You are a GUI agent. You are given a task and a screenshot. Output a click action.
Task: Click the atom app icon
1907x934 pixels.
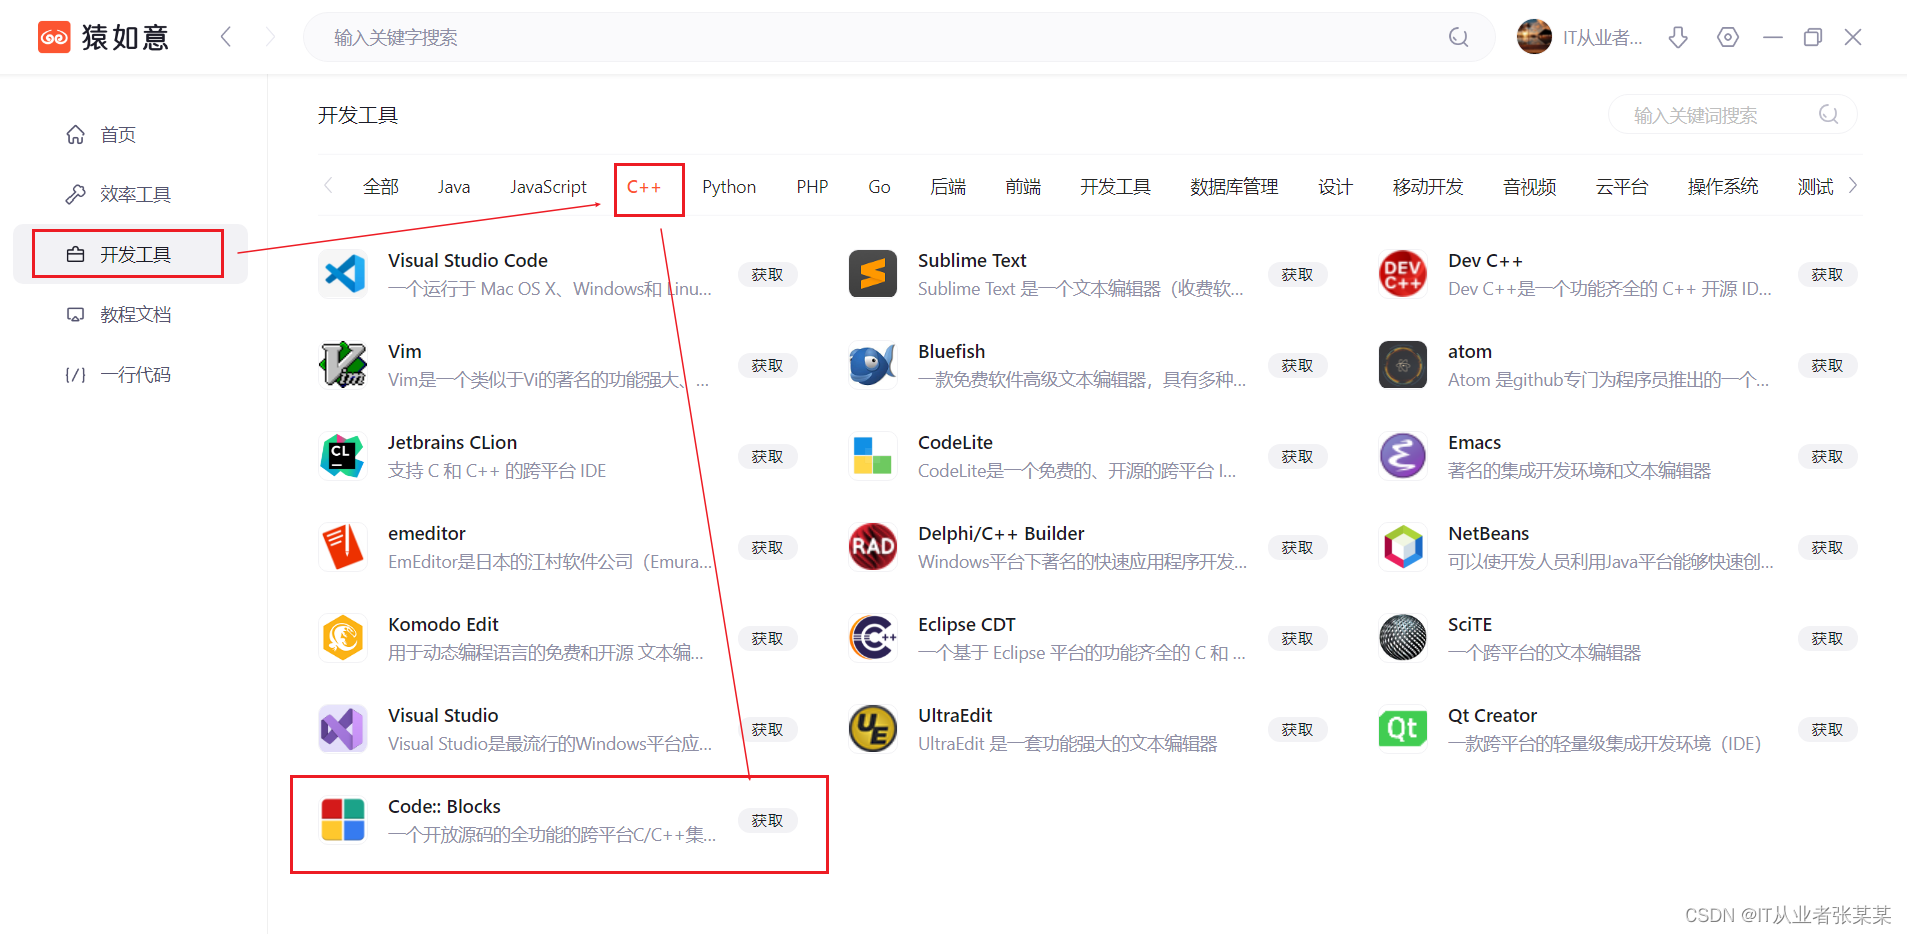point(1403,365)
